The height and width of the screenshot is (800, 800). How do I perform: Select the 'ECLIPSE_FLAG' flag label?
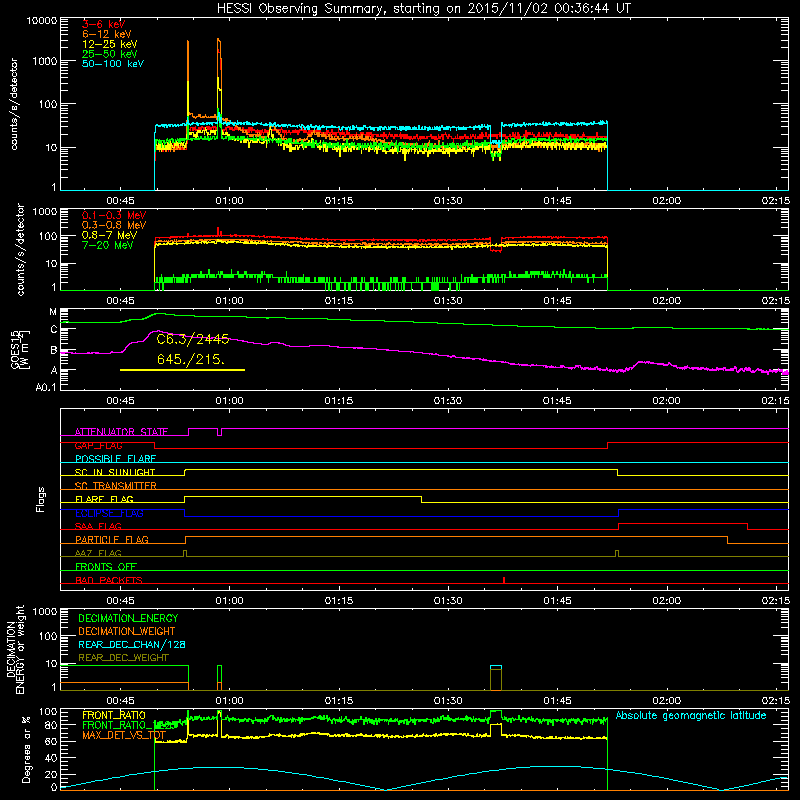coord(109,513)
